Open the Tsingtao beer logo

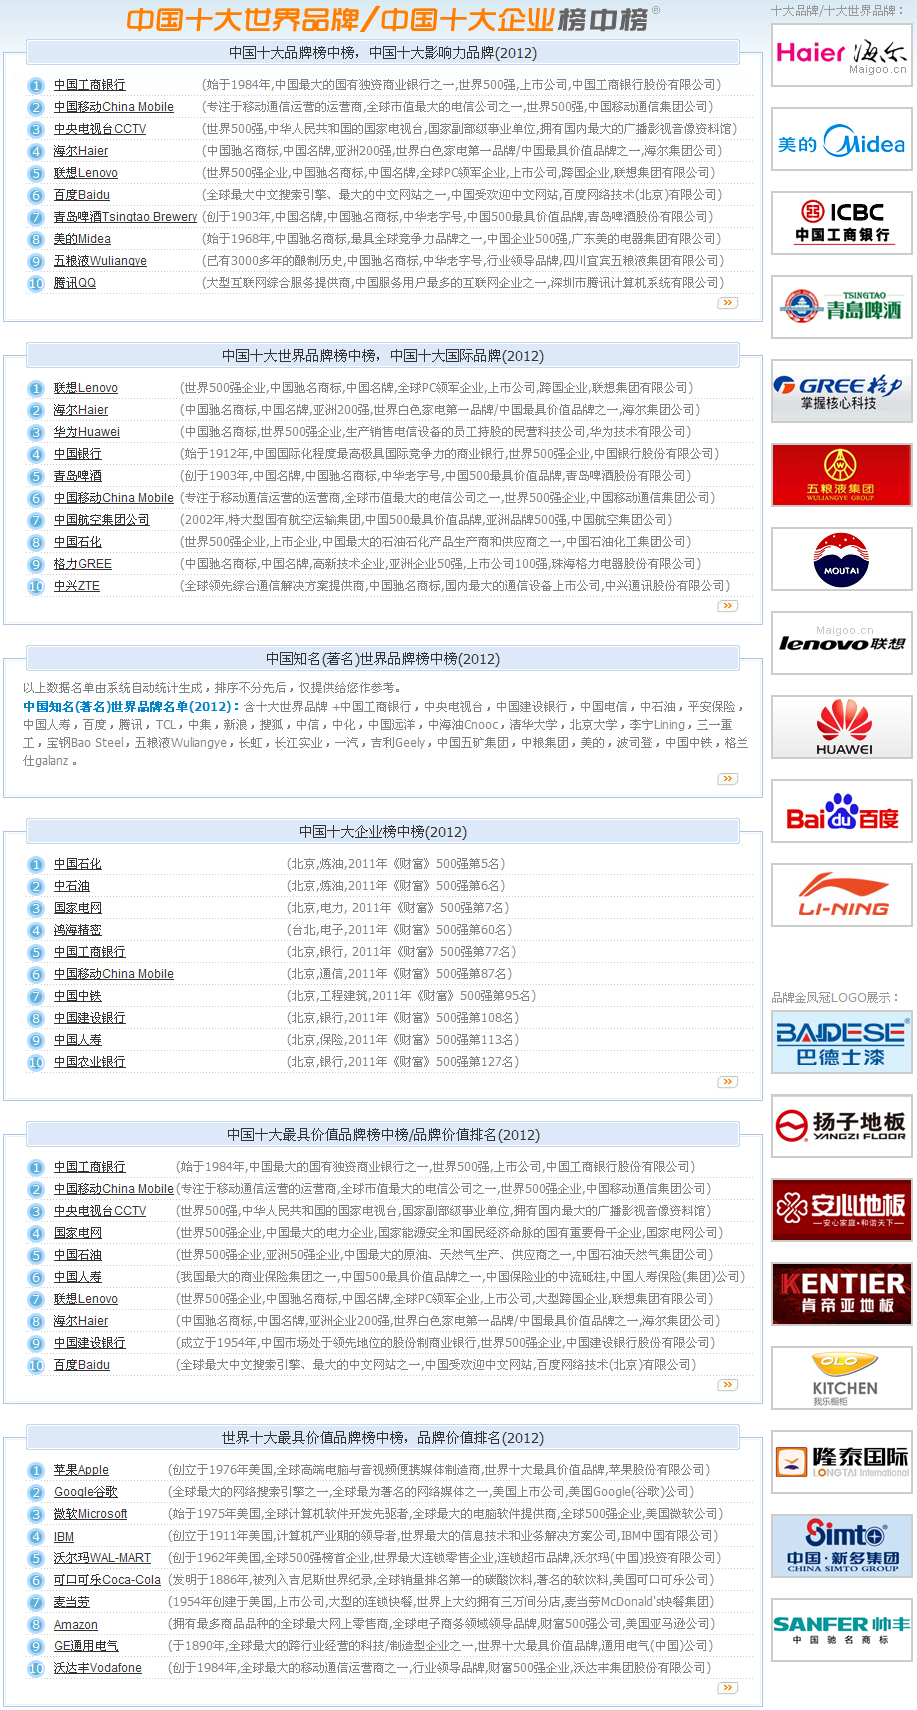(x=842, y=307)
